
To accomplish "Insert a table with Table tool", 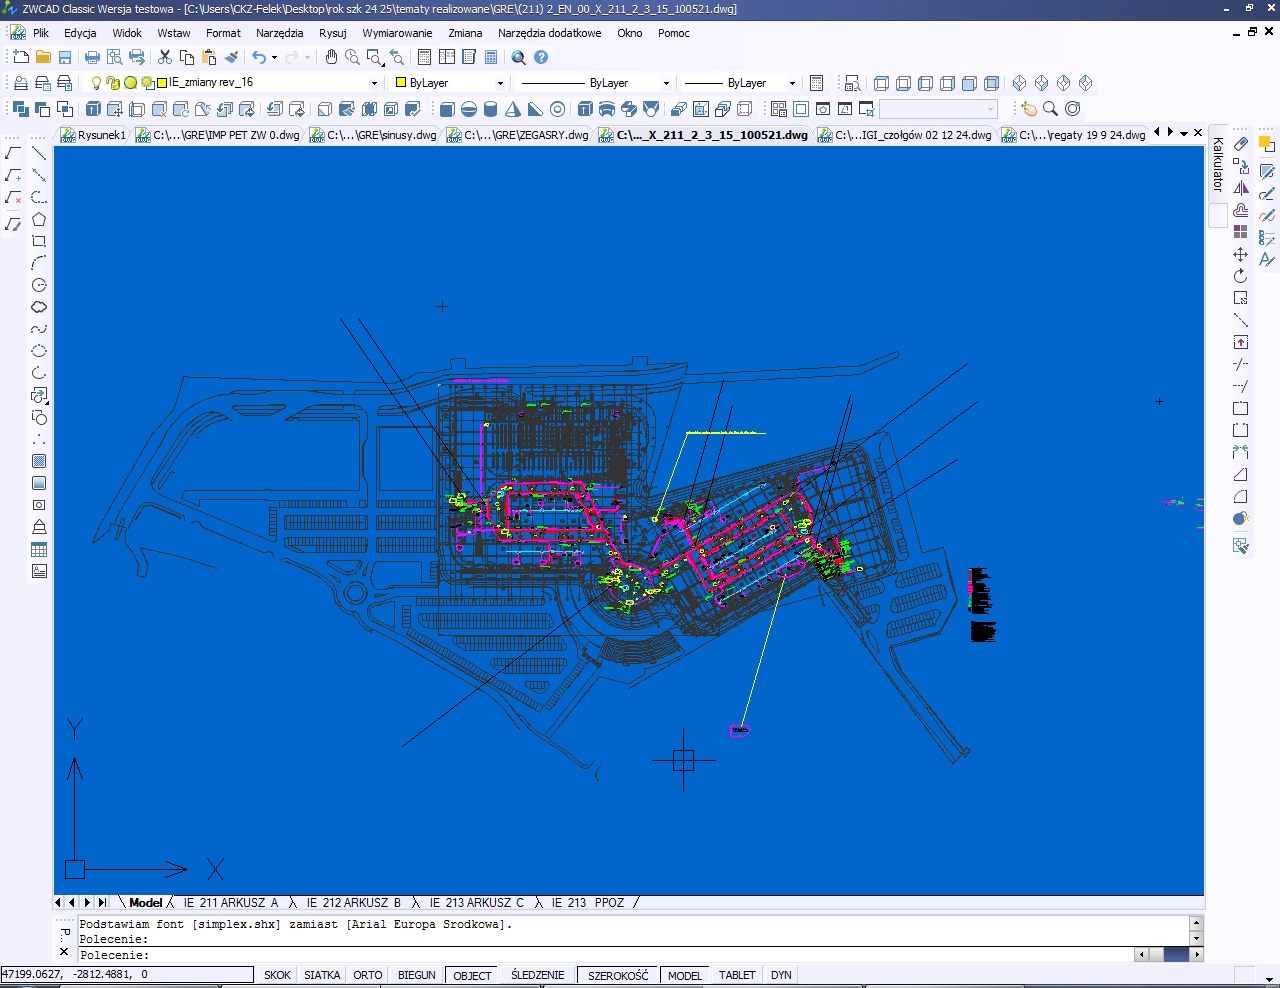I will 39,549.
